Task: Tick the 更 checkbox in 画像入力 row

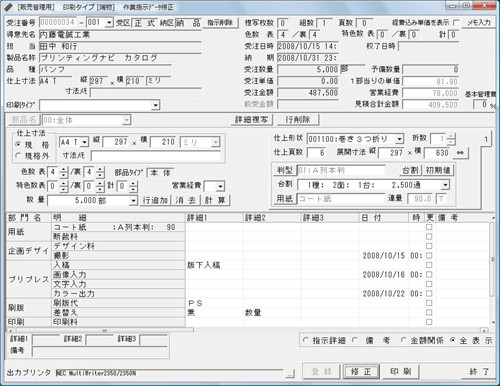Action: 429,275
